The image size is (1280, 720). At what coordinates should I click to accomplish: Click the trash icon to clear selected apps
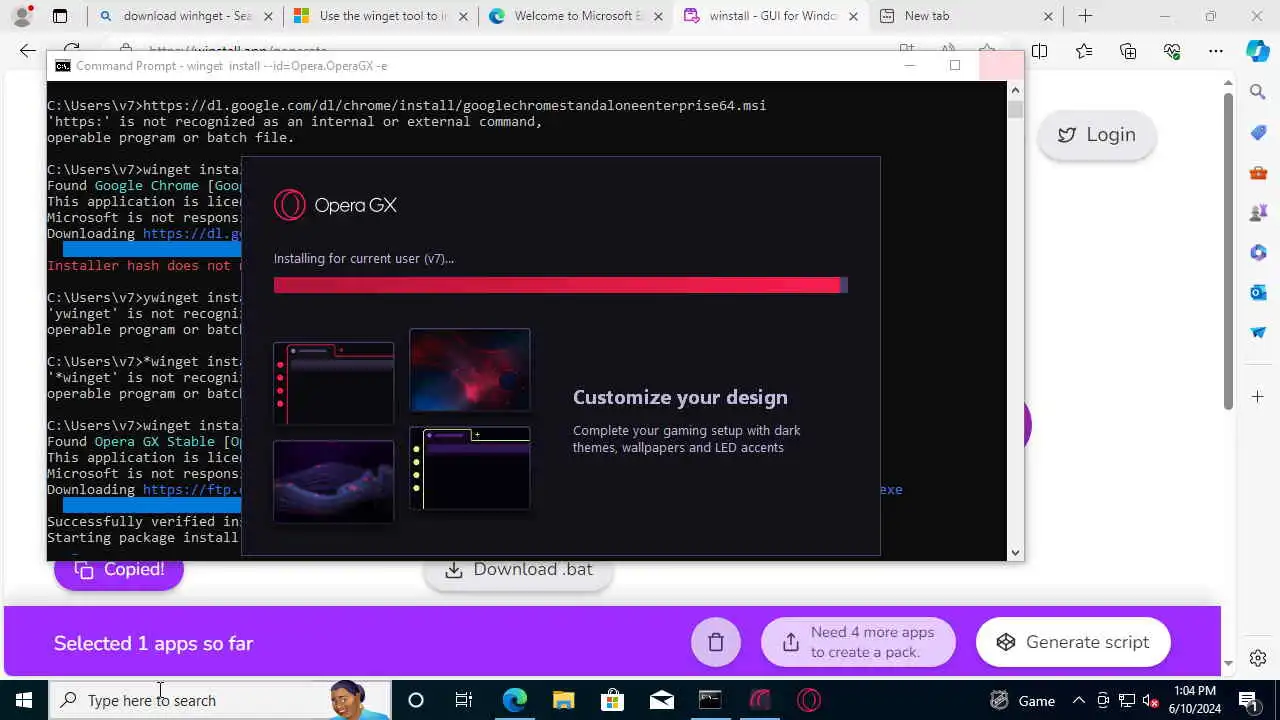(716, 642)
